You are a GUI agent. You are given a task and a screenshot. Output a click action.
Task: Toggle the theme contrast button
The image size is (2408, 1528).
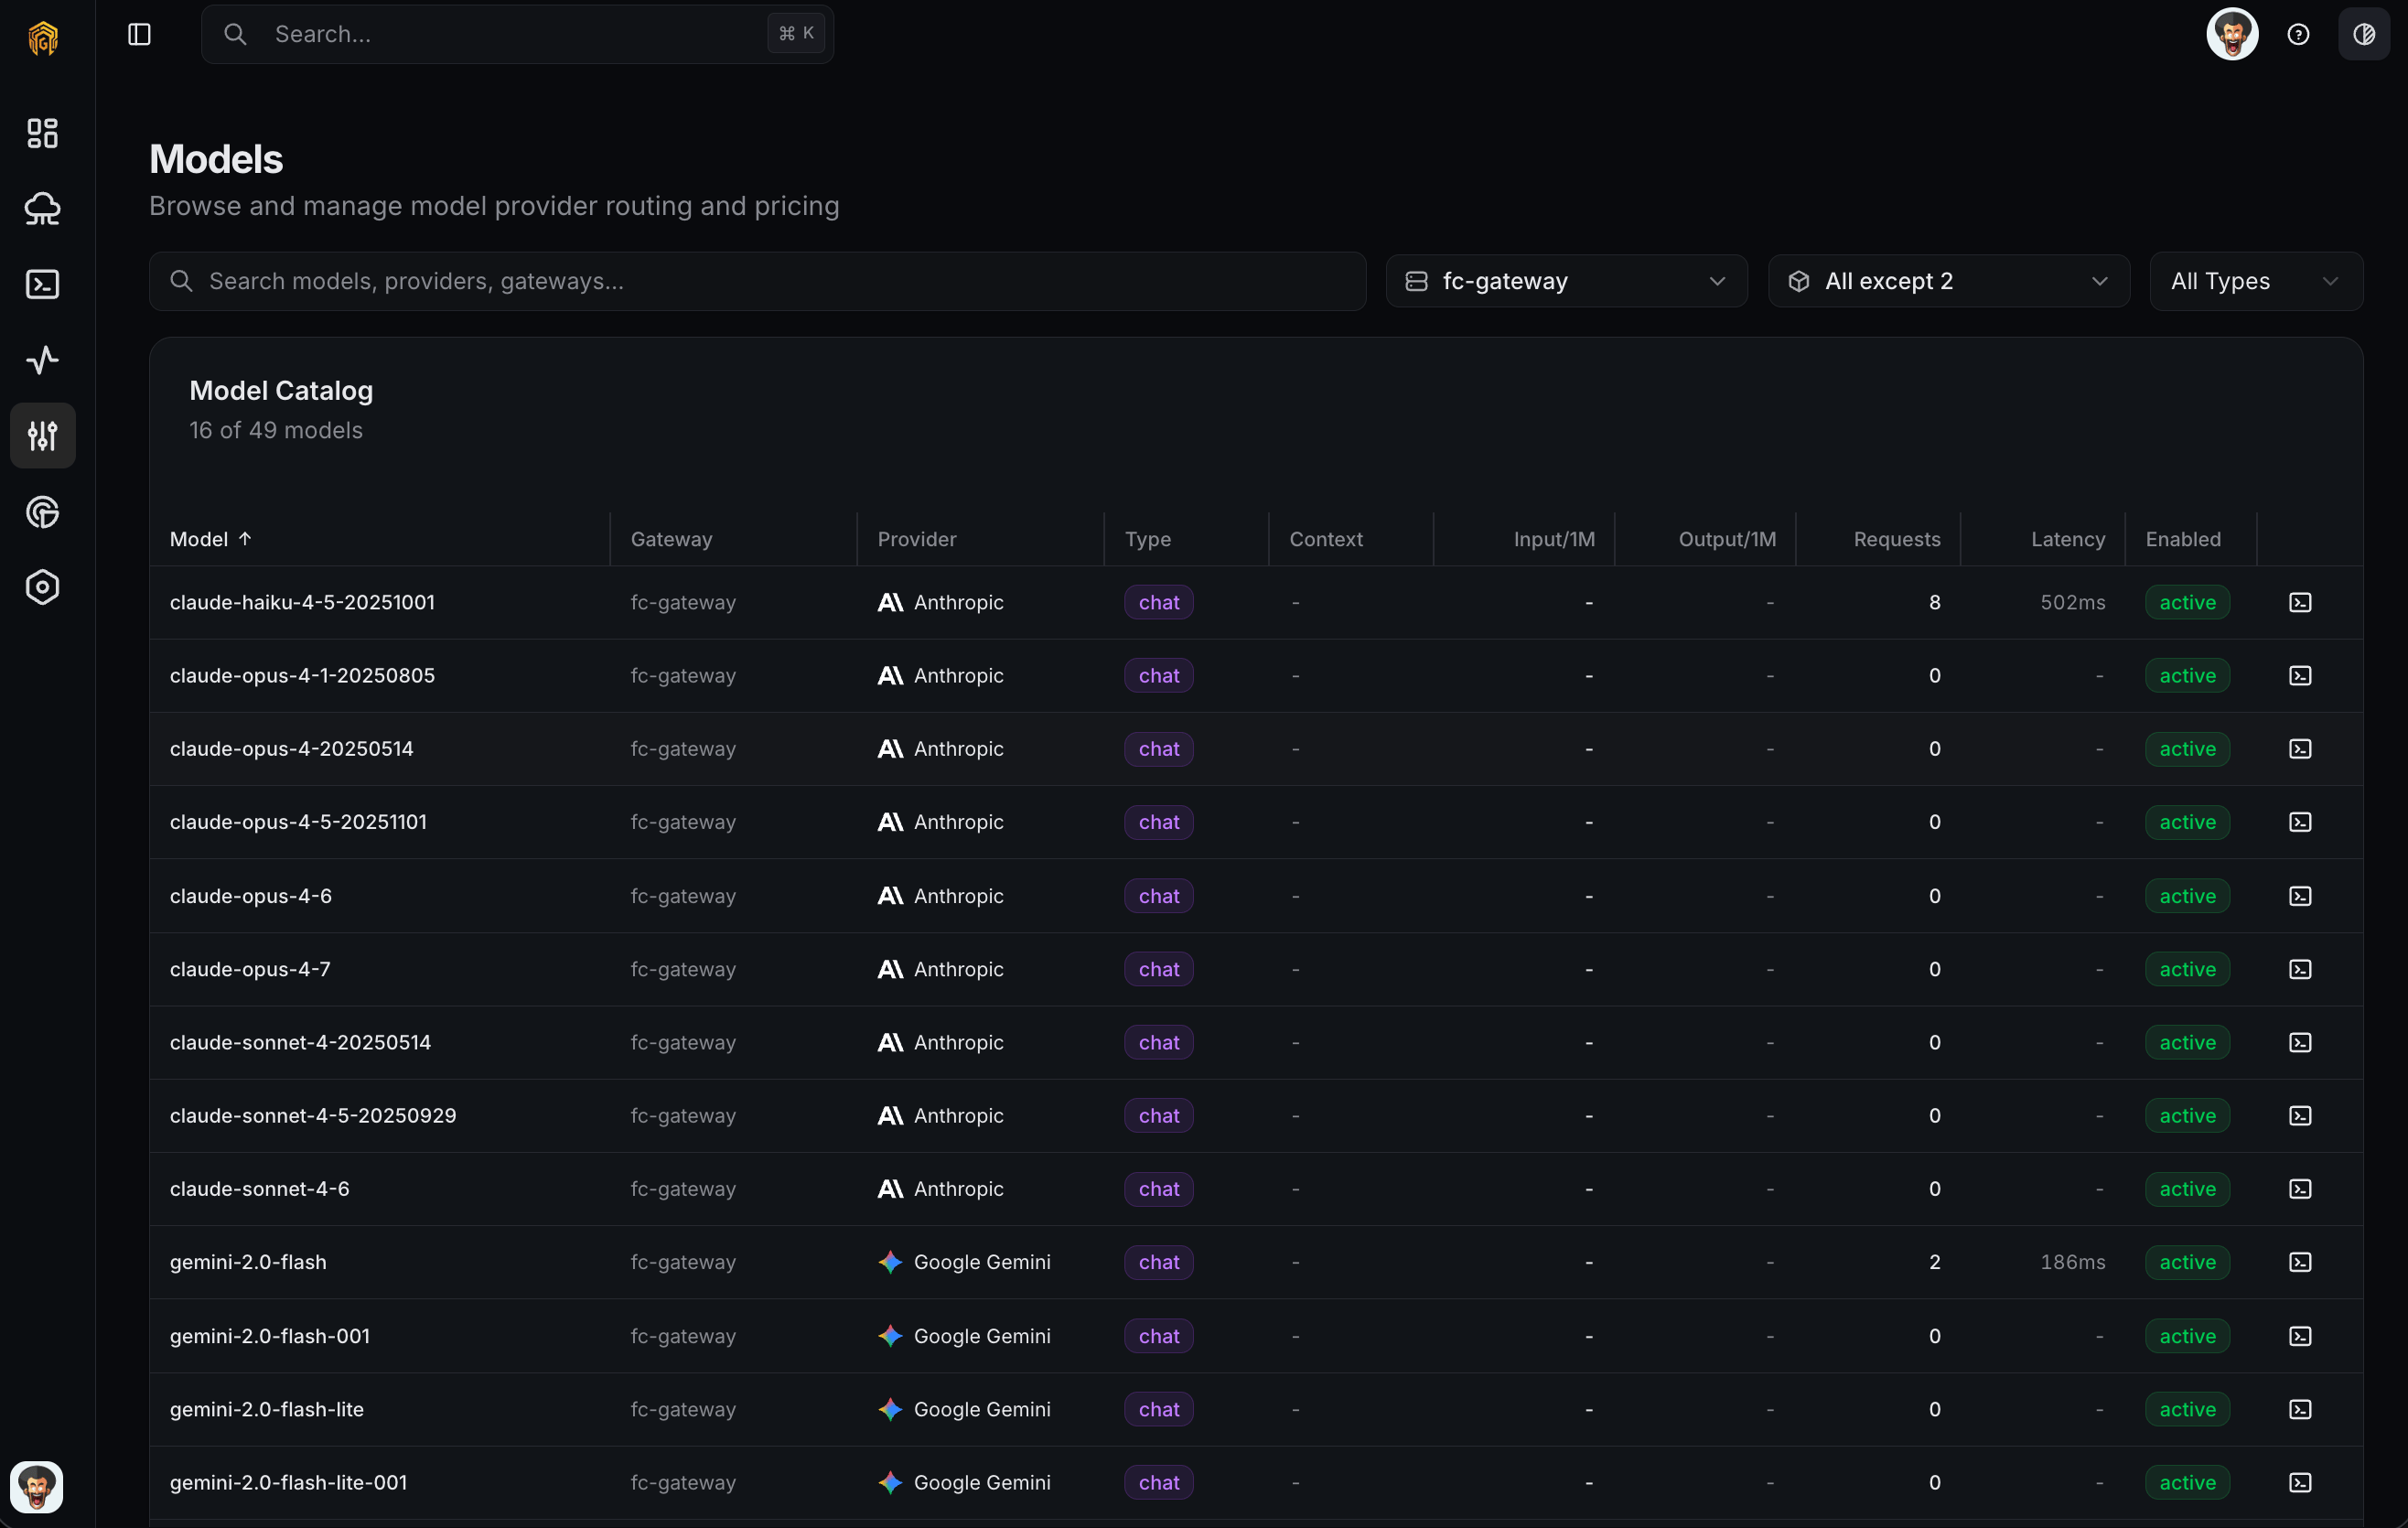click(2363, 34)
